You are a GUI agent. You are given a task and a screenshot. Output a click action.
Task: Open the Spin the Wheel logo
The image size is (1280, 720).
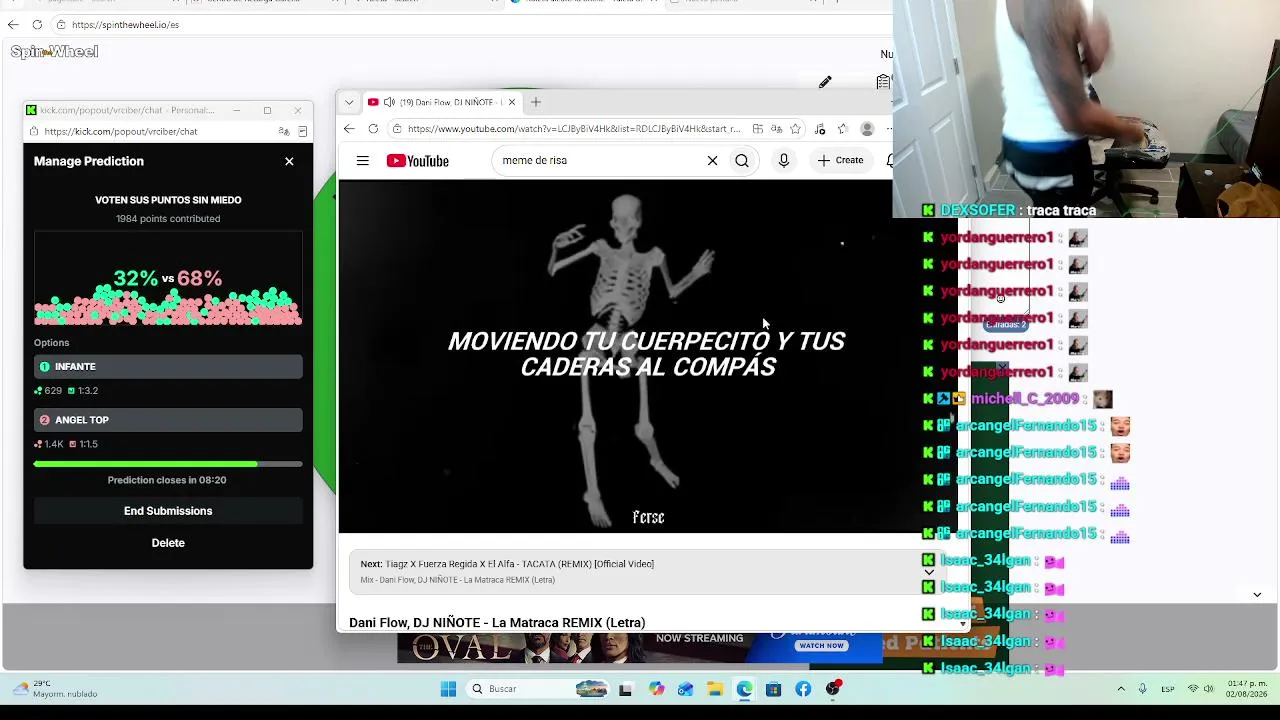pos(54,52)
